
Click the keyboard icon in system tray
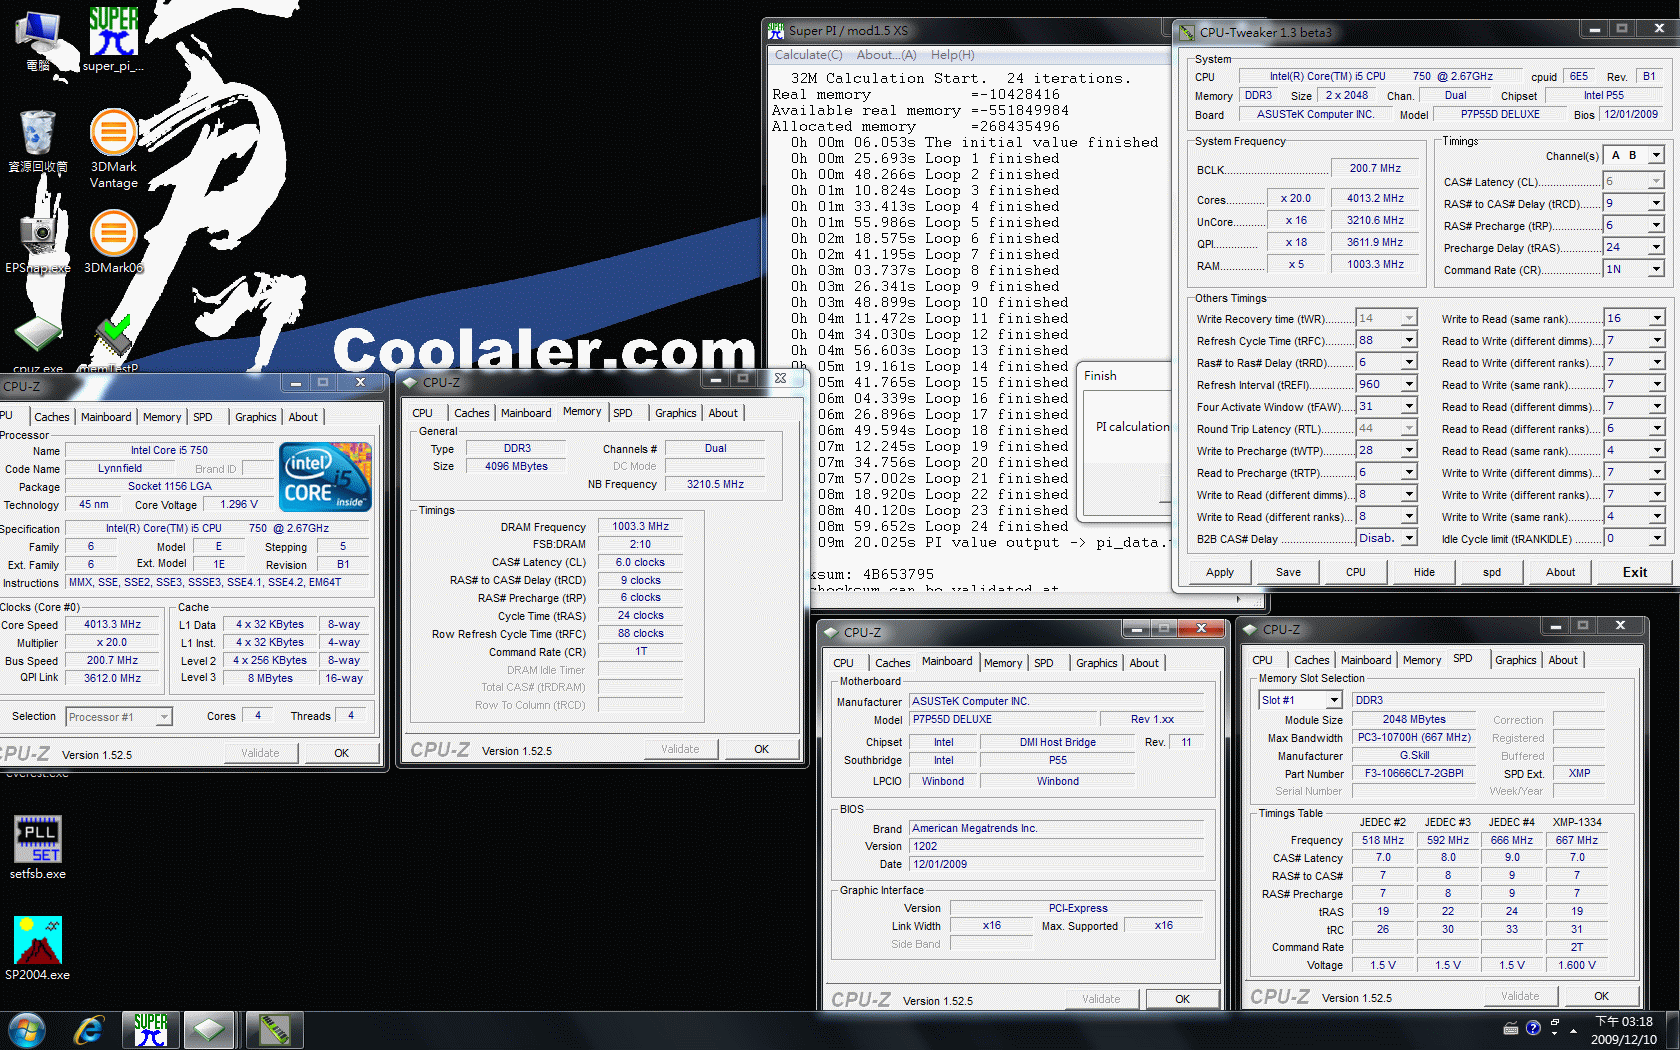[x=1511, y=1028]
